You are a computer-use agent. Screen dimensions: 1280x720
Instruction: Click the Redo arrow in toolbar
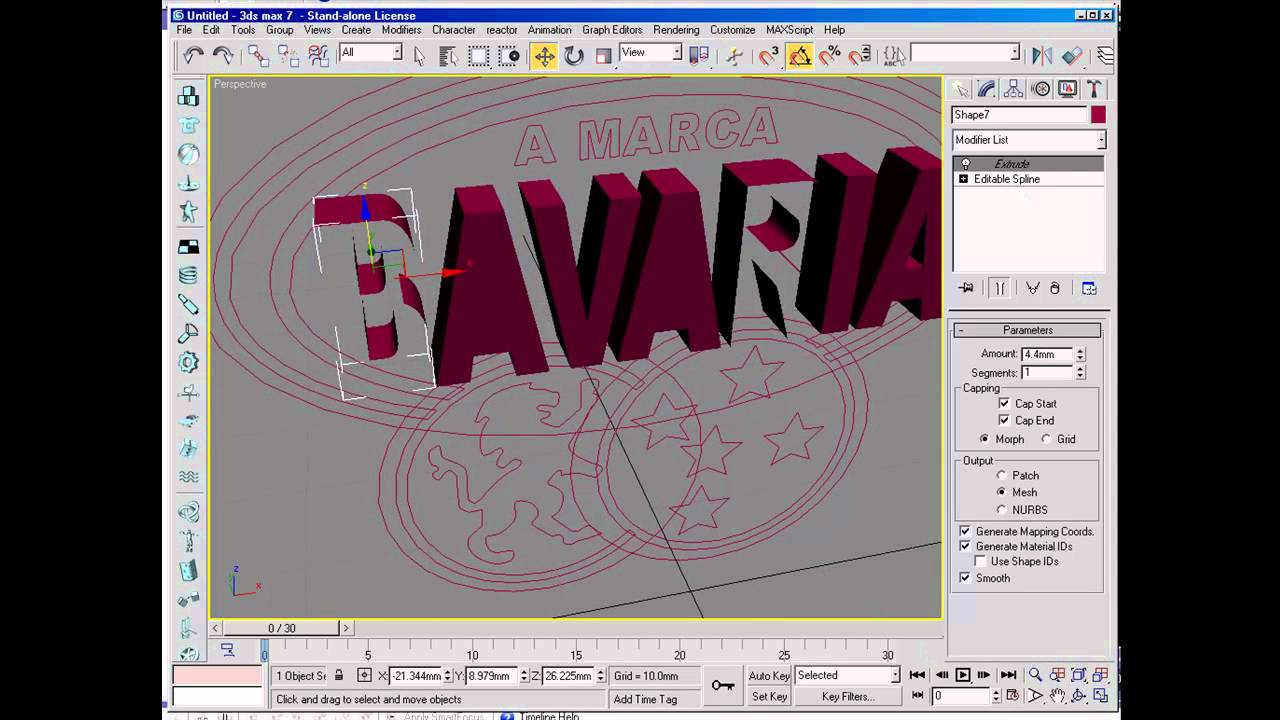(x=223, y=56)
